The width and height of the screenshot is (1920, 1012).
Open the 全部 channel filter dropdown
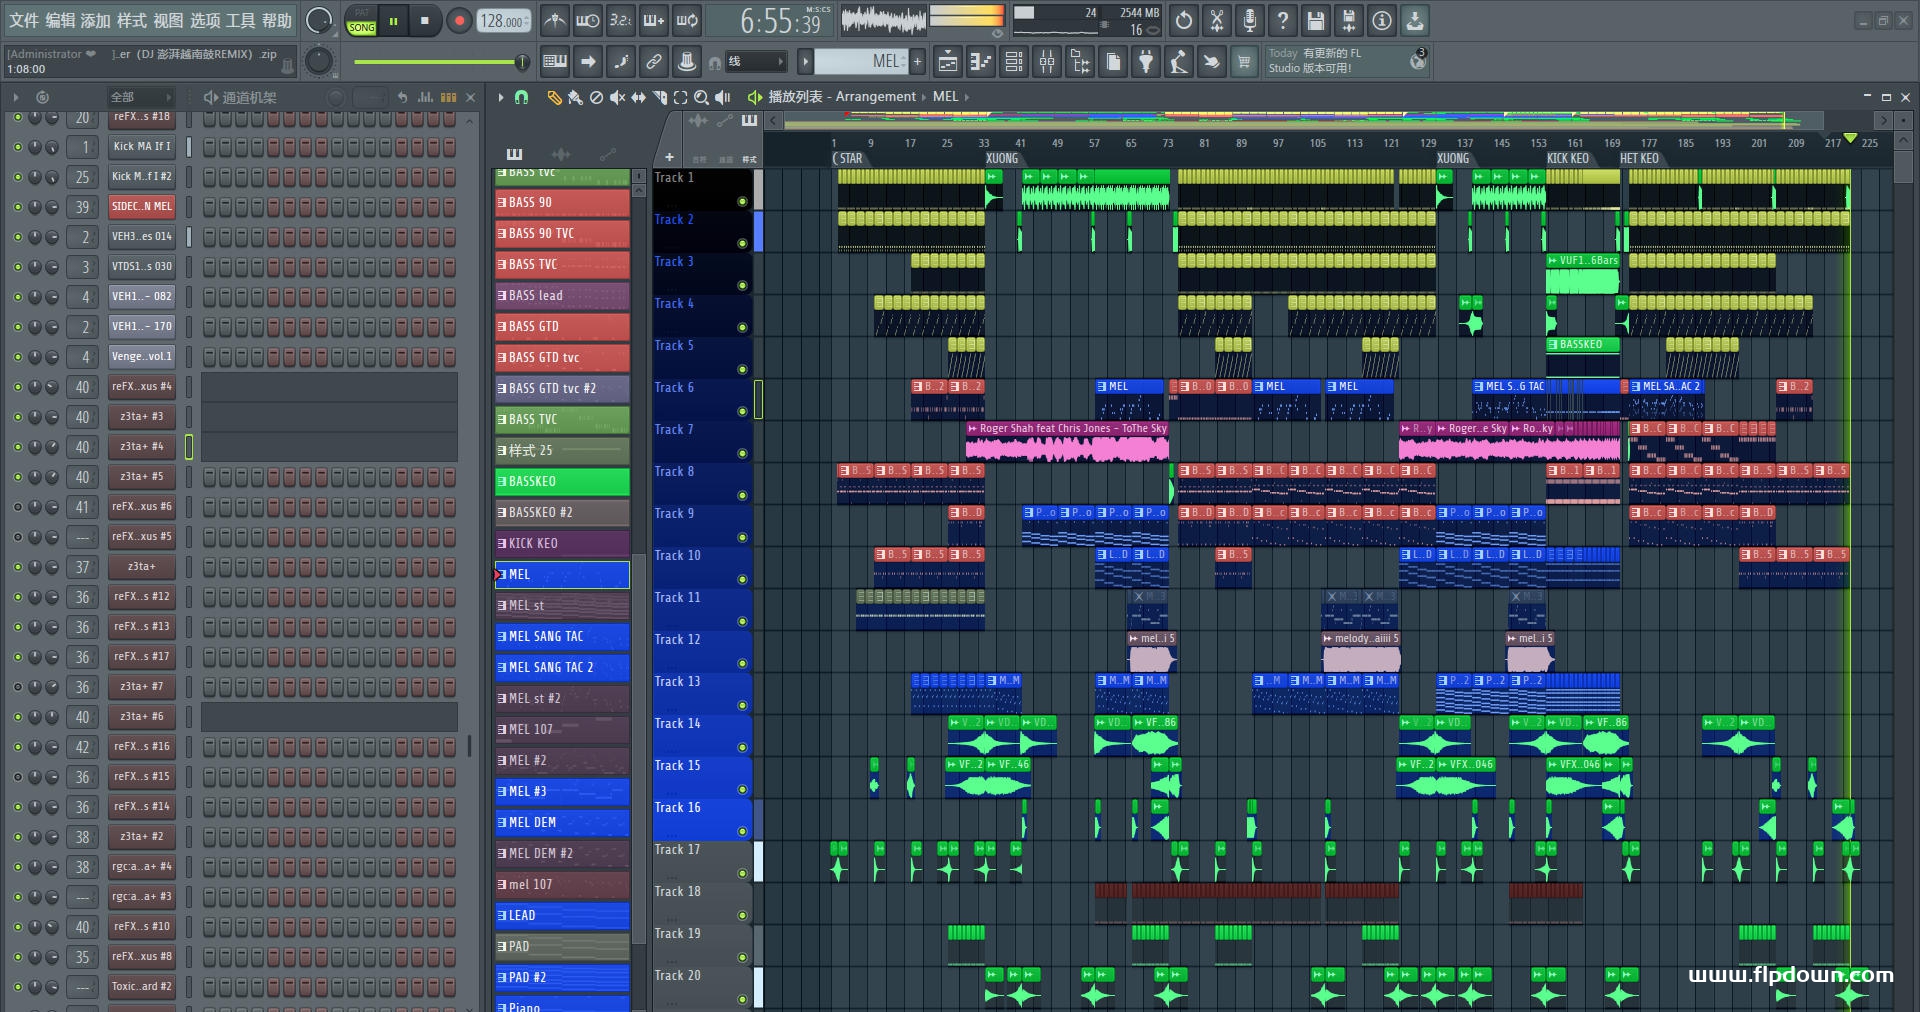click(140, 97)
